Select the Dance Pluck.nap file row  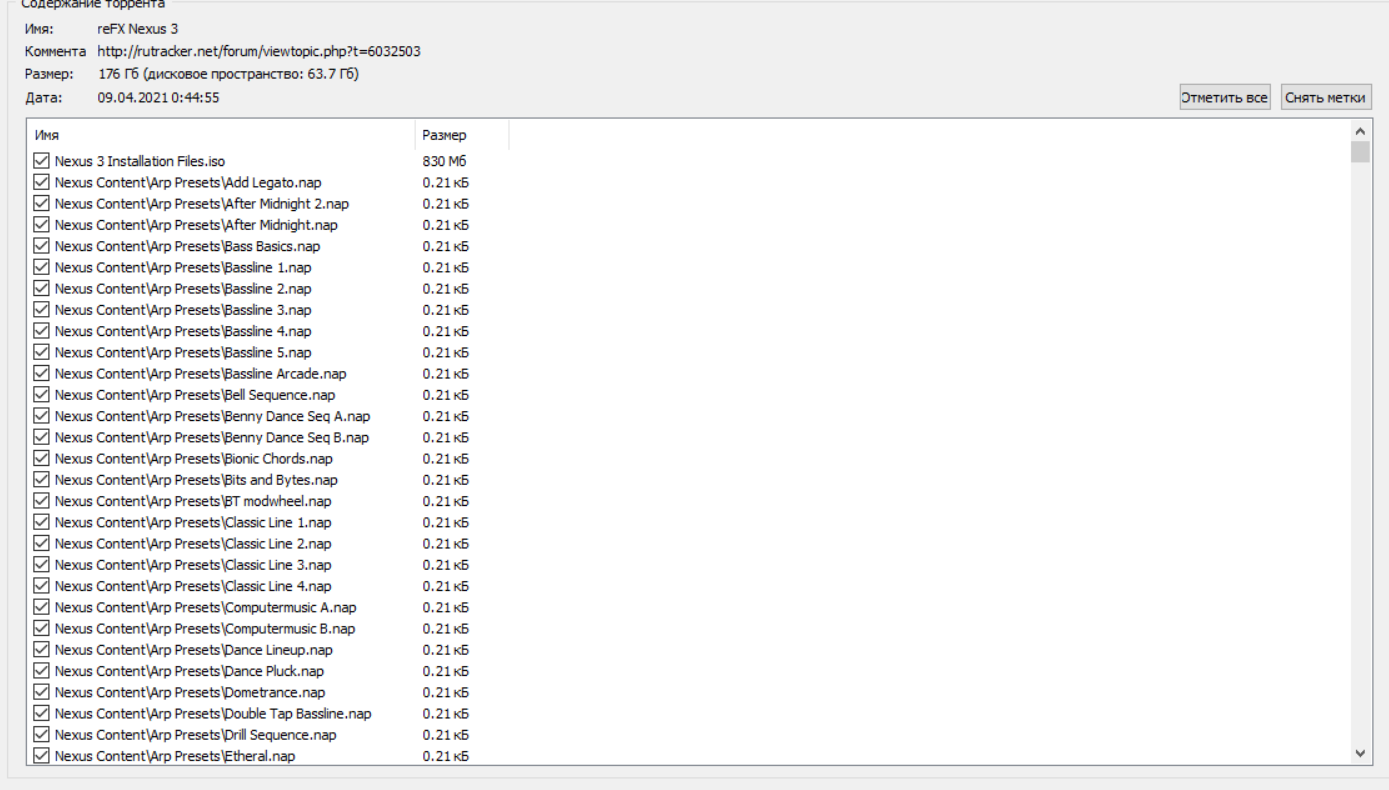[x=189, y=671]
